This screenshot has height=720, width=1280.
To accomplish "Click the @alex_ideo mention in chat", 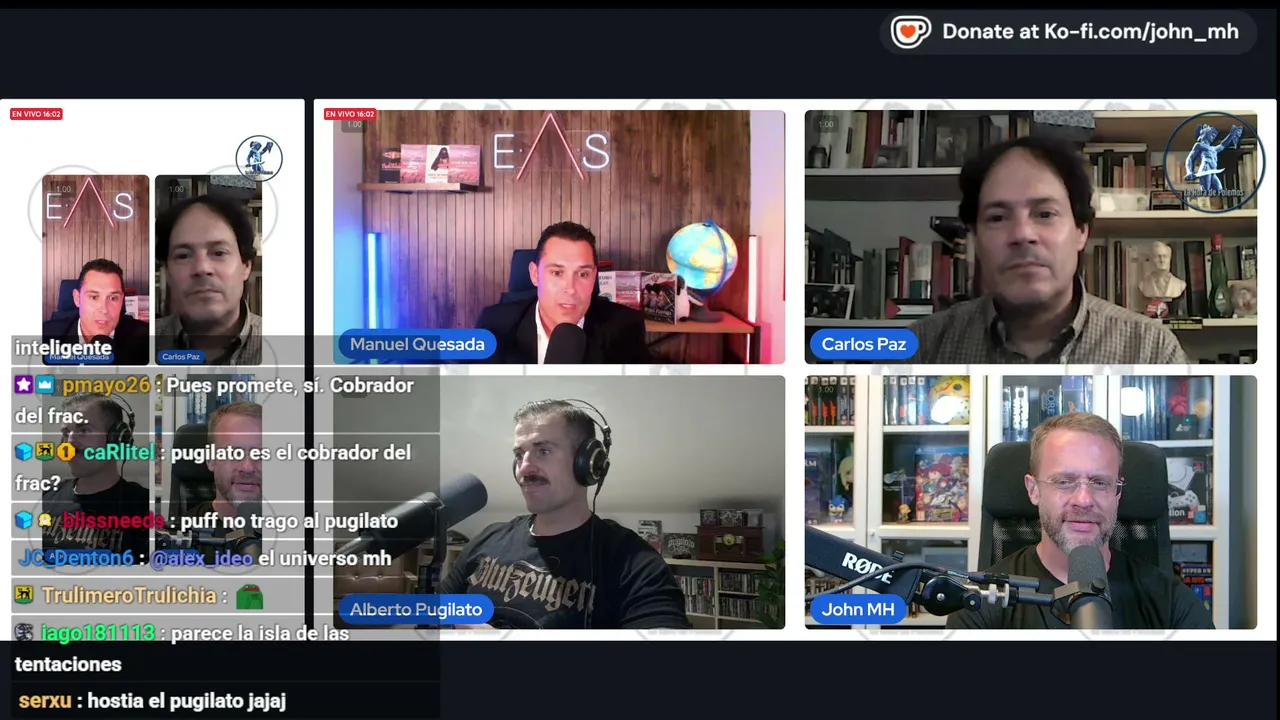I will [x=201, y=558].
